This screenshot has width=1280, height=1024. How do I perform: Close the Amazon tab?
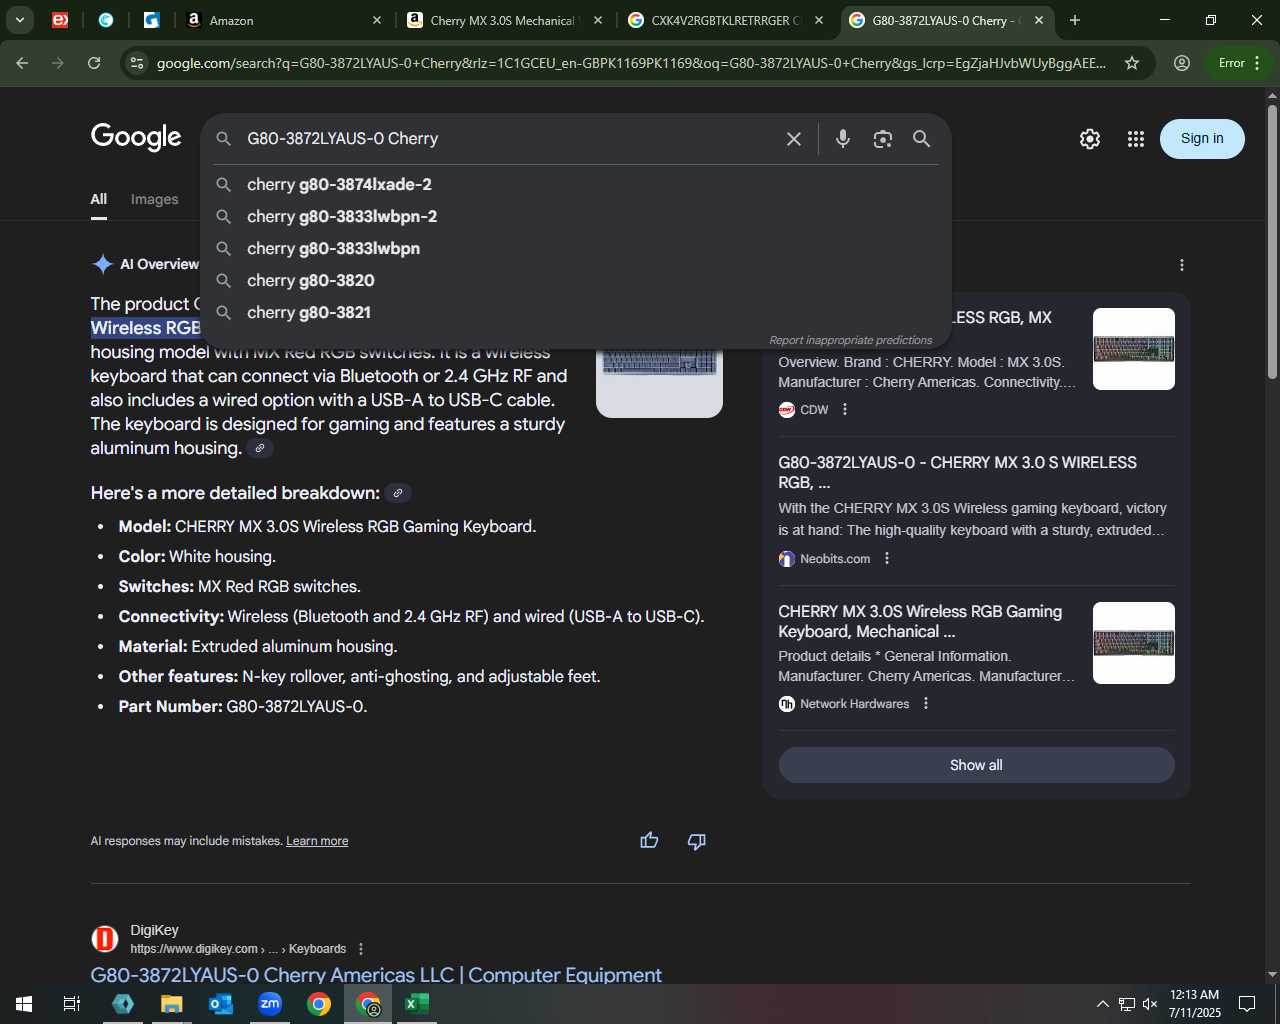[x=377, y=20]
